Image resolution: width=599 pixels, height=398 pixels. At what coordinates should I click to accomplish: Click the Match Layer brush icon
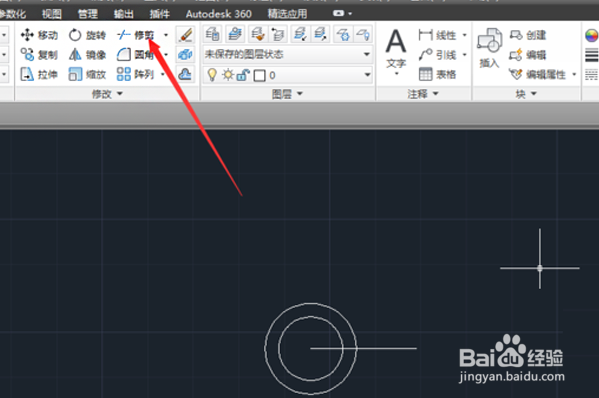[258, 34]
